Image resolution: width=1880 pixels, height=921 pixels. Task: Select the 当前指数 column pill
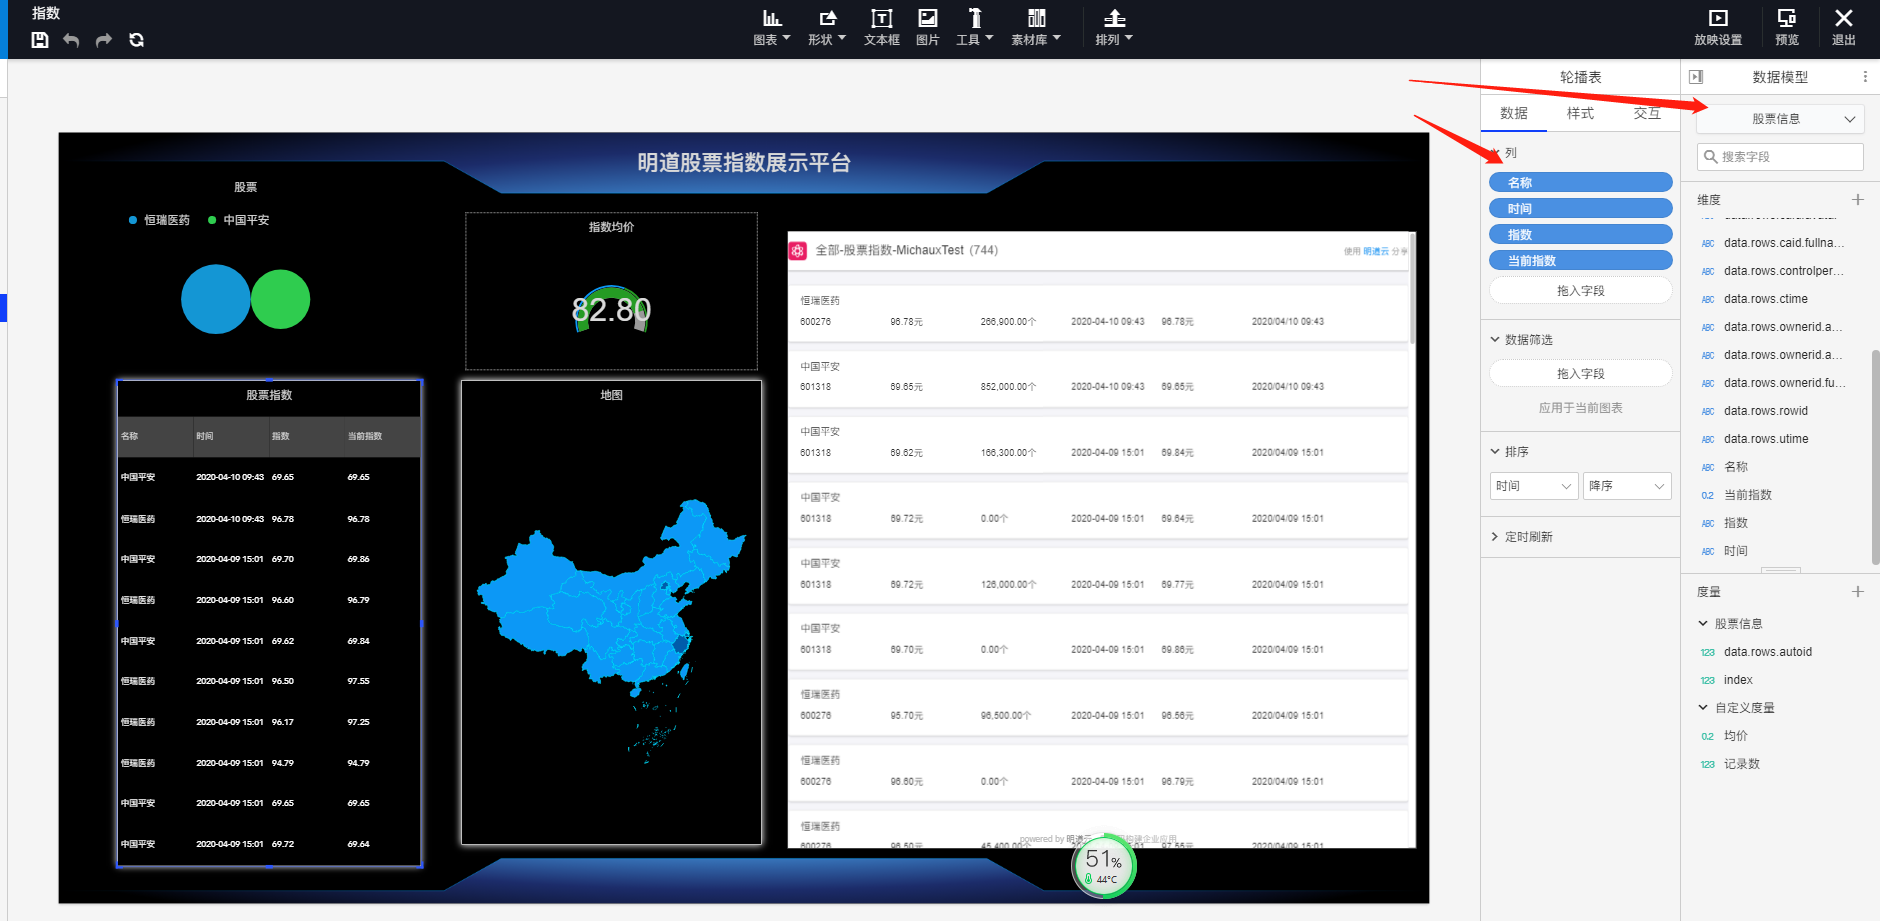tap(1580, 260)
